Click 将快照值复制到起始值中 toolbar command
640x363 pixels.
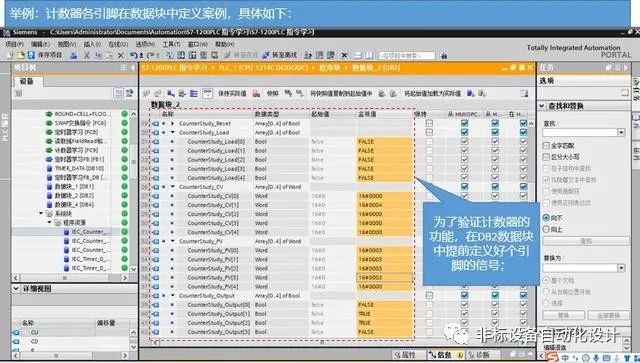point(341,94)
